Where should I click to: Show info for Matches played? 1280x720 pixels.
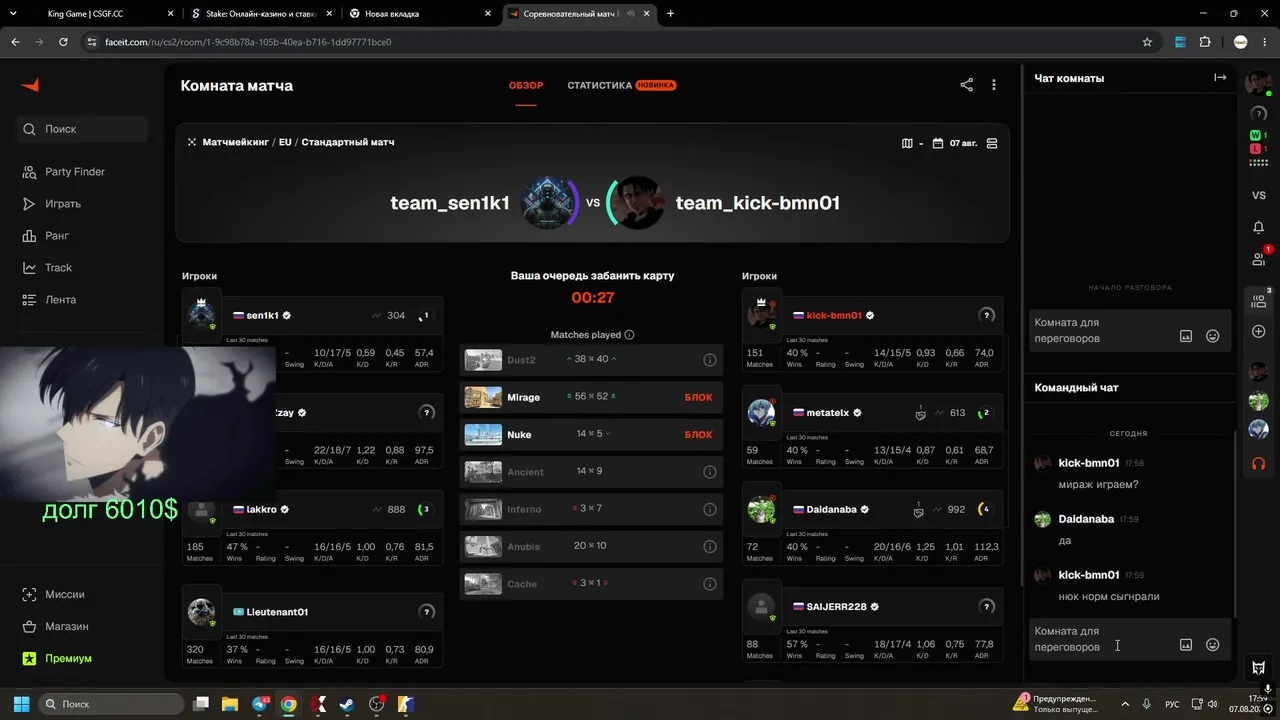(x=629, y=335)
